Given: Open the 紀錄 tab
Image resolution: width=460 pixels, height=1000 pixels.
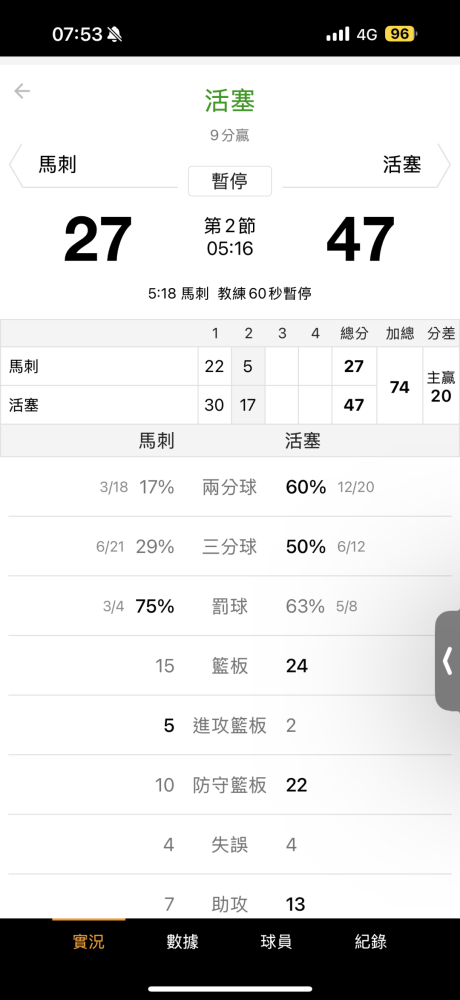Looking at the screenshot, I should (x=371, y=941).
